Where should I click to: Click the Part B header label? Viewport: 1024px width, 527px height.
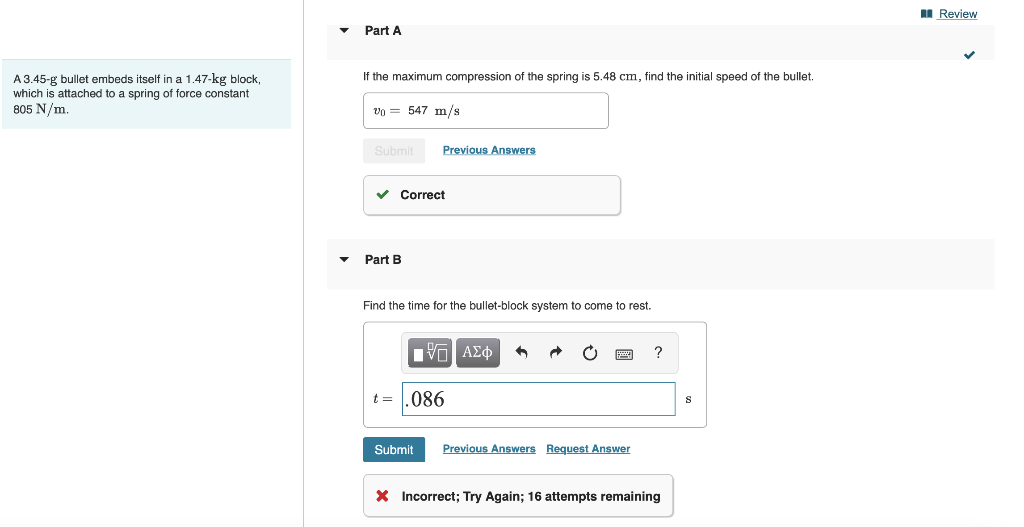pyautogui.click(x=383, y=260)
